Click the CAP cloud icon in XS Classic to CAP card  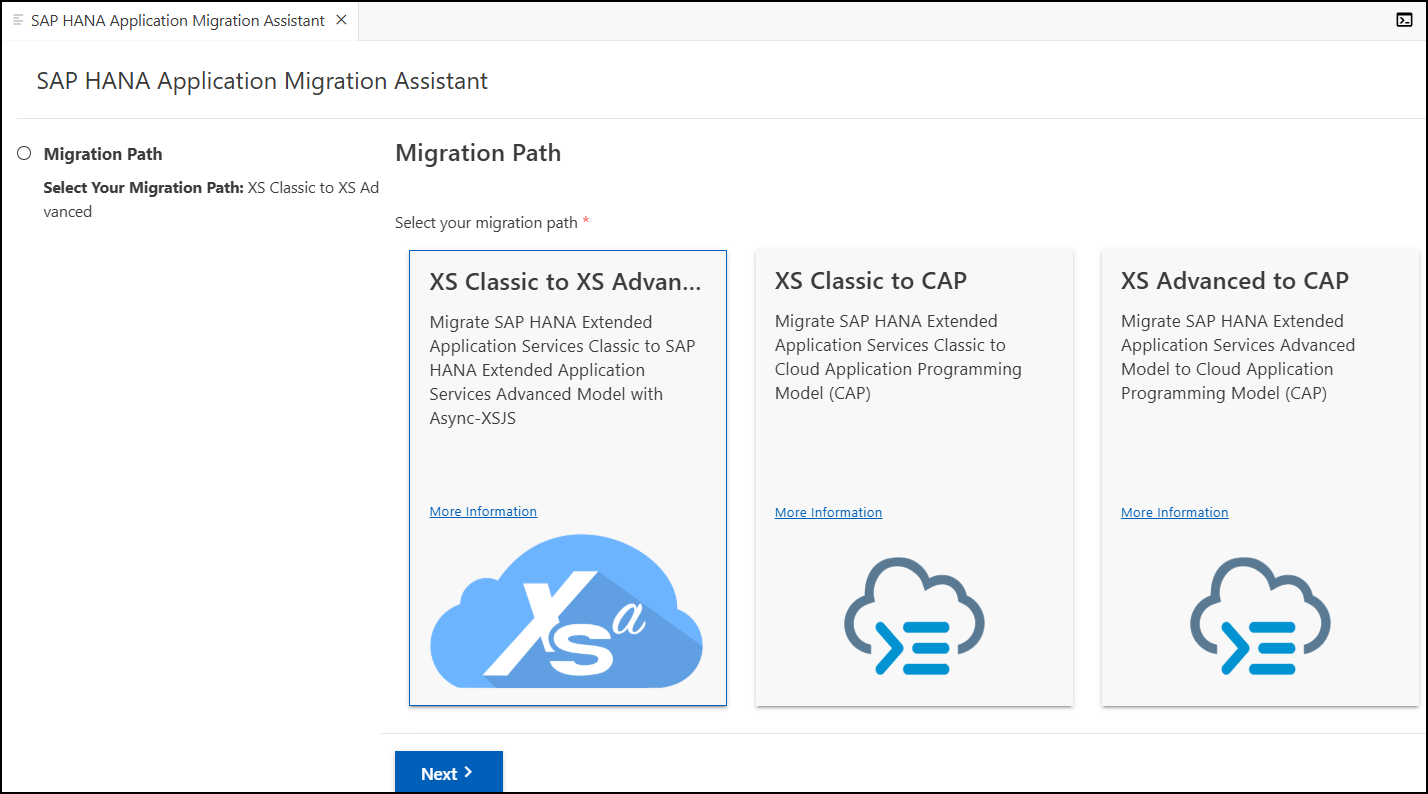[914, 617]
